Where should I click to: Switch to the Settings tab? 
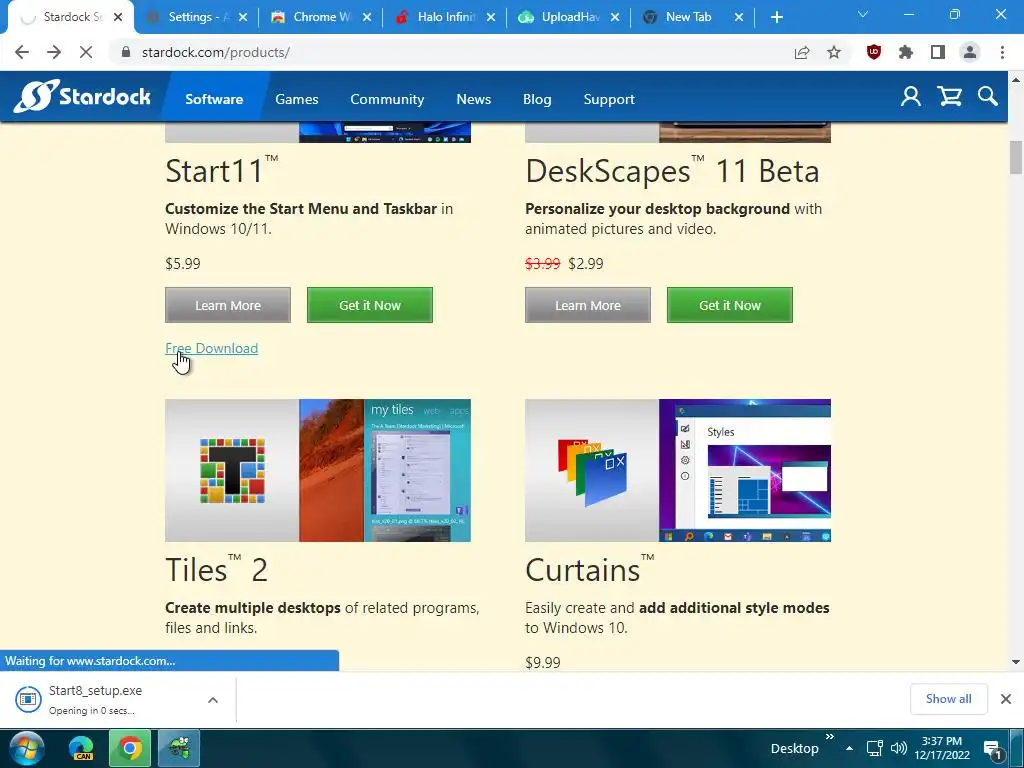point(196,17)
